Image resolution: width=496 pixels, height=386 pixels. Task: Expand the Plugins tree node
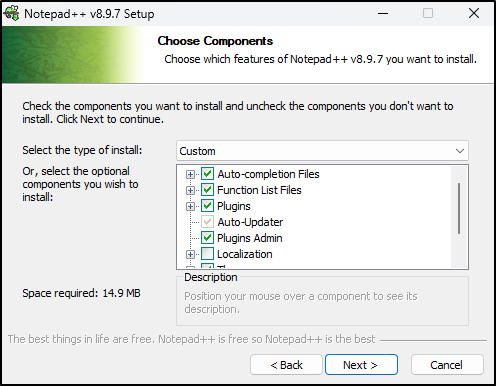(190, 206)
